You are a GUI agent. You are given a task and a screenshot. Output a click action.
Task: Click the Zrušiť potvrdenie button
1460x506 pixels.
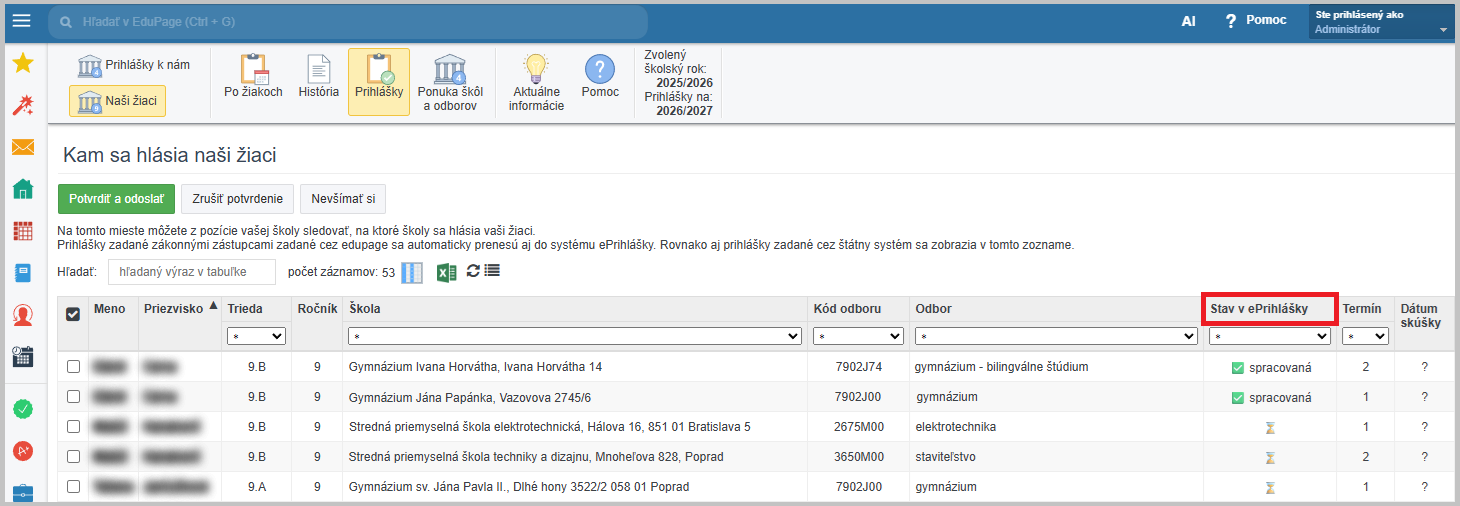[237, 199]
